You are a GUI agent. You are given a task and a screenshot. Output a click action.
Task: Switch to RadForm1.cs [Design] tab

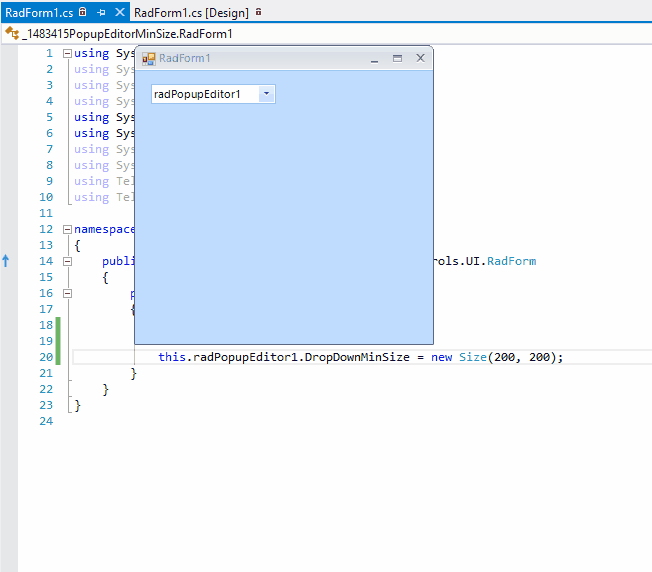coord(192,12)
